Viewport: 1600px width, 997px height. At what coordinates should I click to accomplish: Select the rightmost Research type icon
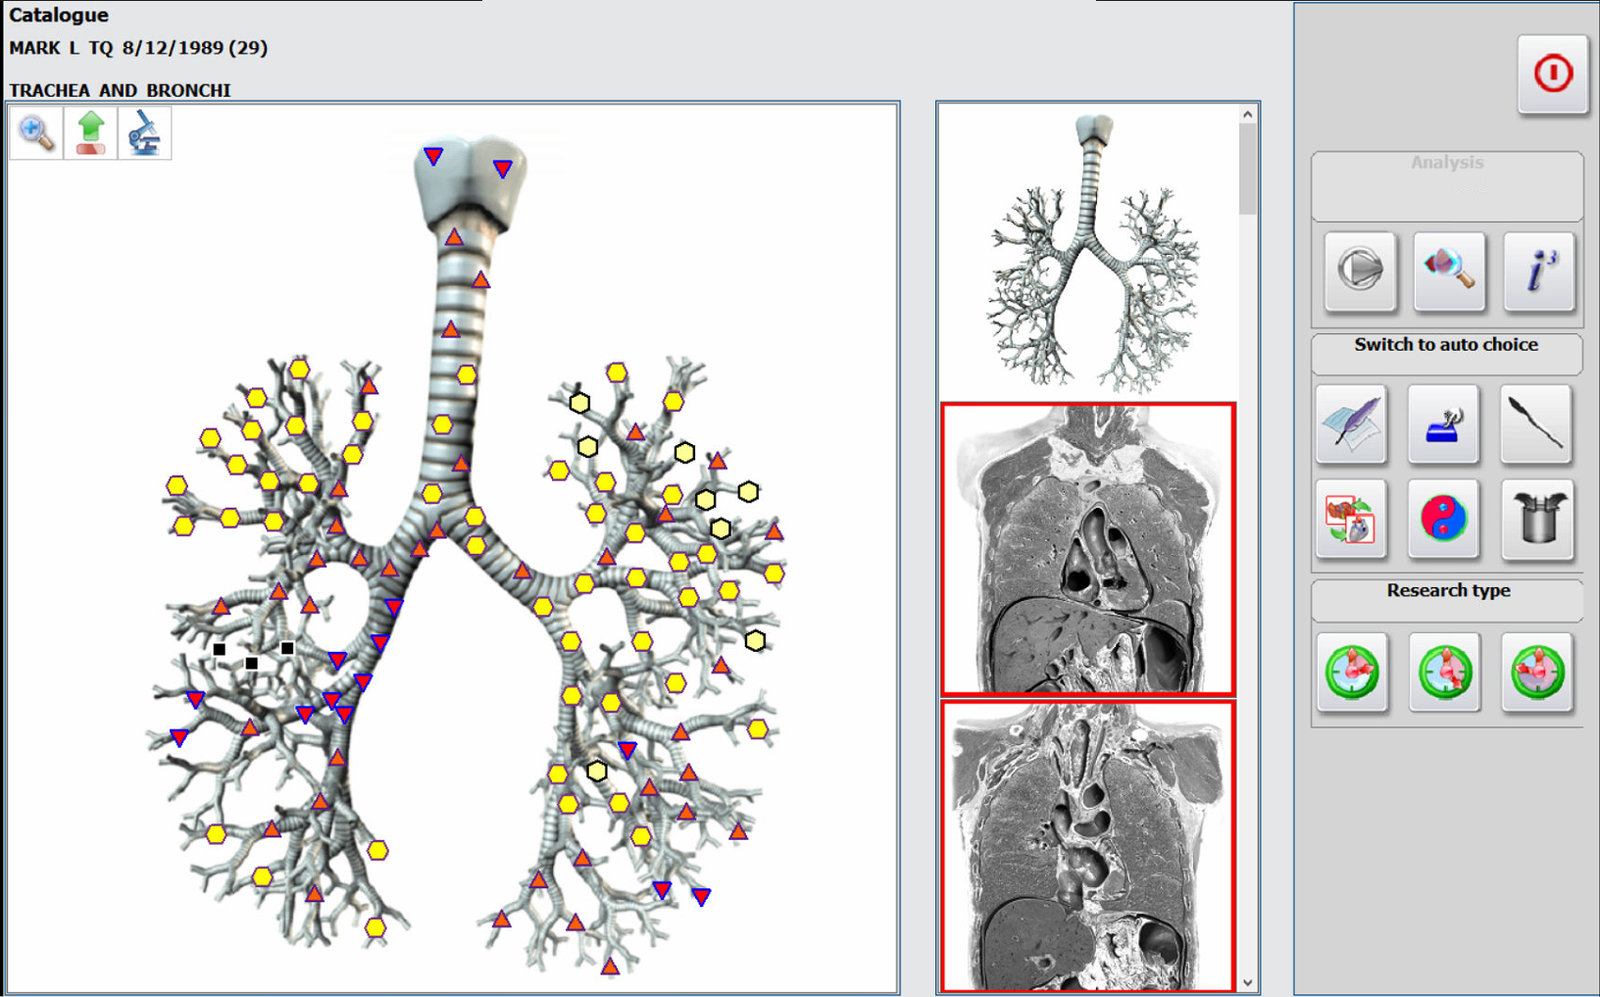click(1537, 671)
